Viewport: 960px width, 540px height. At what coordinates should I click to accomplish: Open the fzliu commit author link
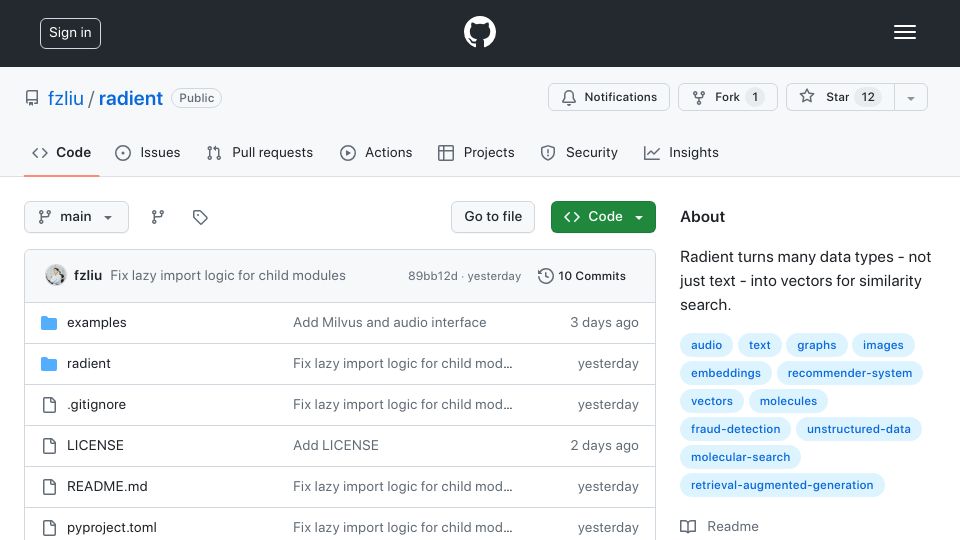coord(88,276)
